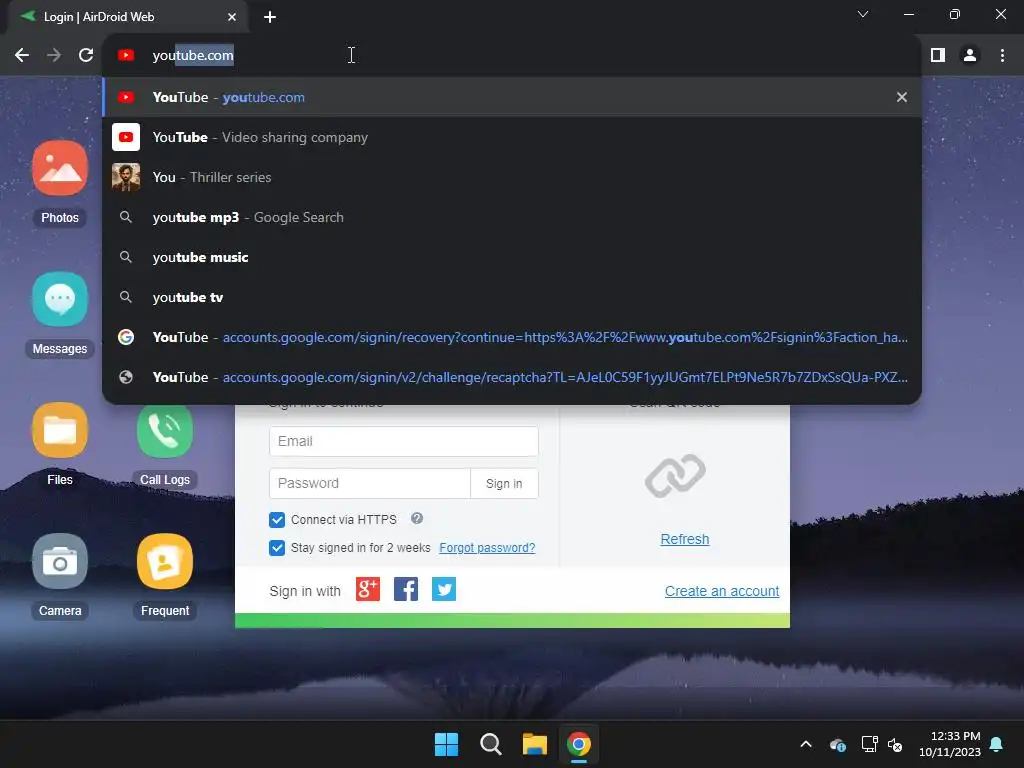The image size is (1024, 768).
Task: Open Windows Start menu
Action: coord(447,744)
